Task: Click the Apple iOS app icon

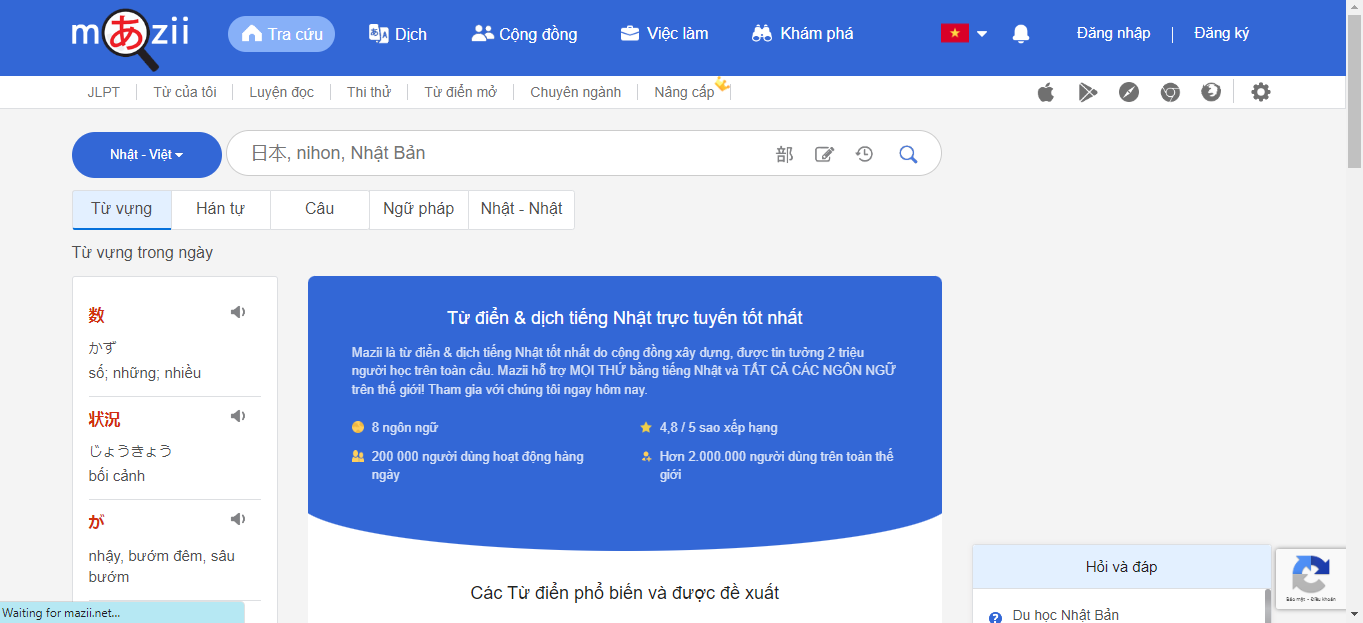Action: pos(1046,92)
